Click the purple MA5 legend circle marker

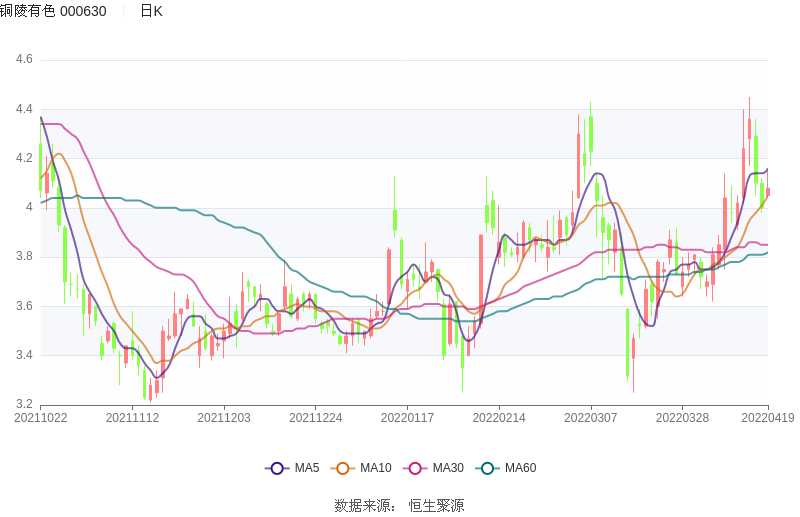coord(277,468)
